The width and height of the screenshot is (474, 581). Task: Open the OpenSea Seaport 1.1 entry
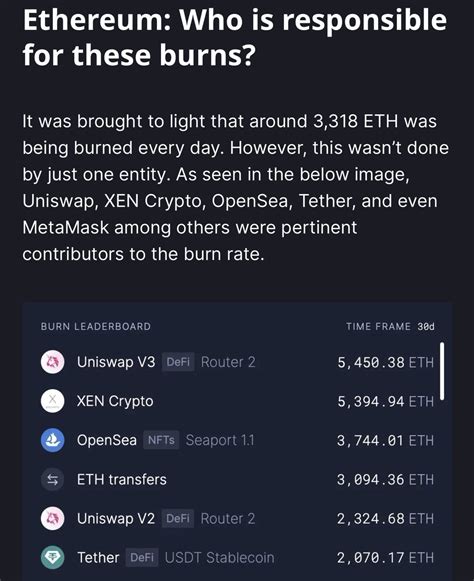(237, 440)
